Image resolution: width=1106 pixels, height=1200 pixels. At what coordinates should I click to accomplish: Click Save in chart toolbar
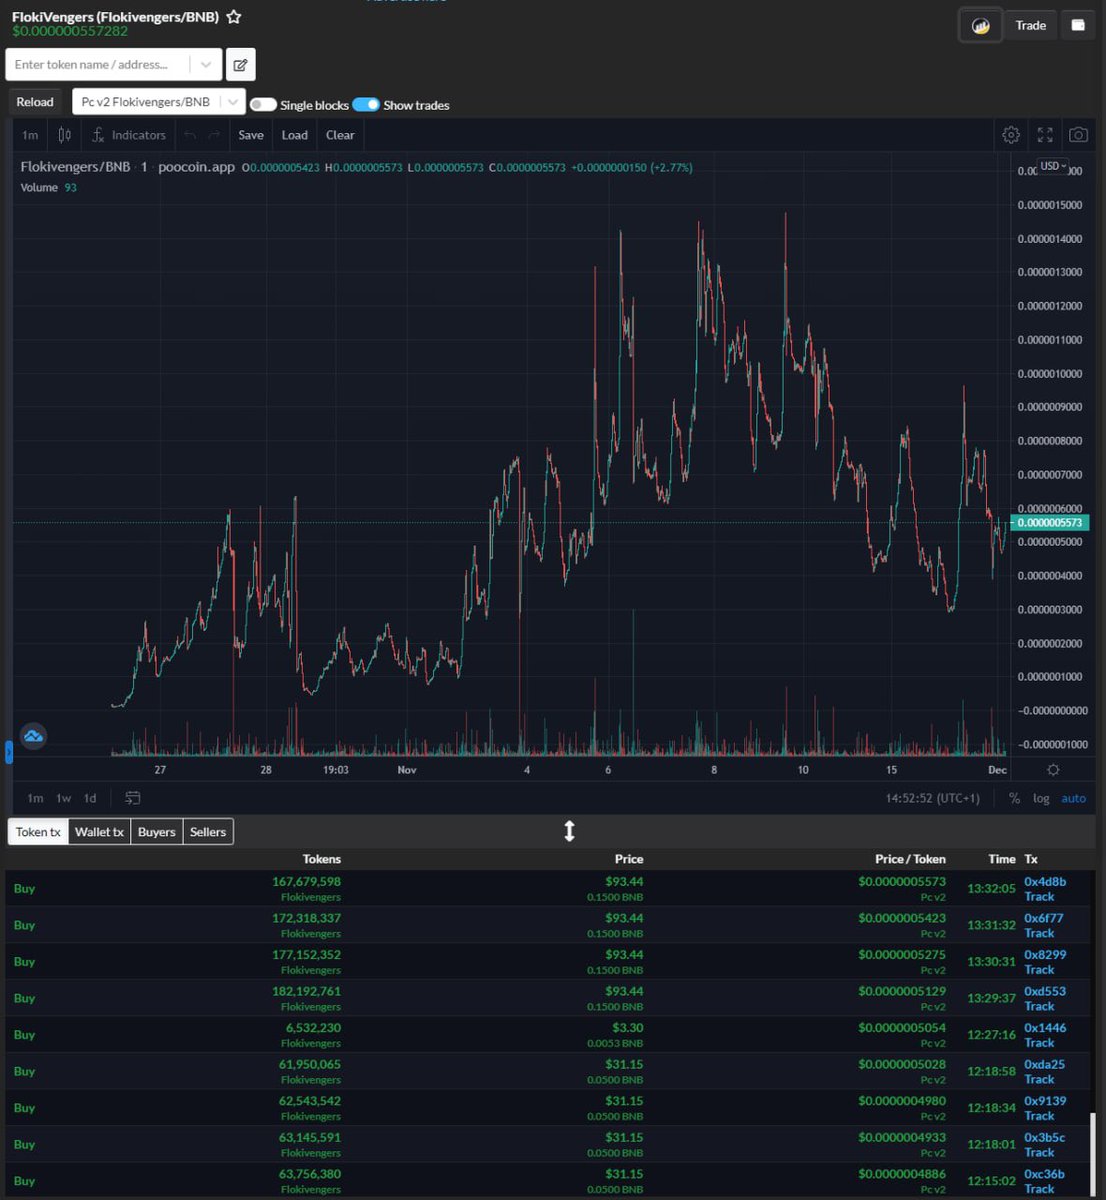(x=251, y=135)
